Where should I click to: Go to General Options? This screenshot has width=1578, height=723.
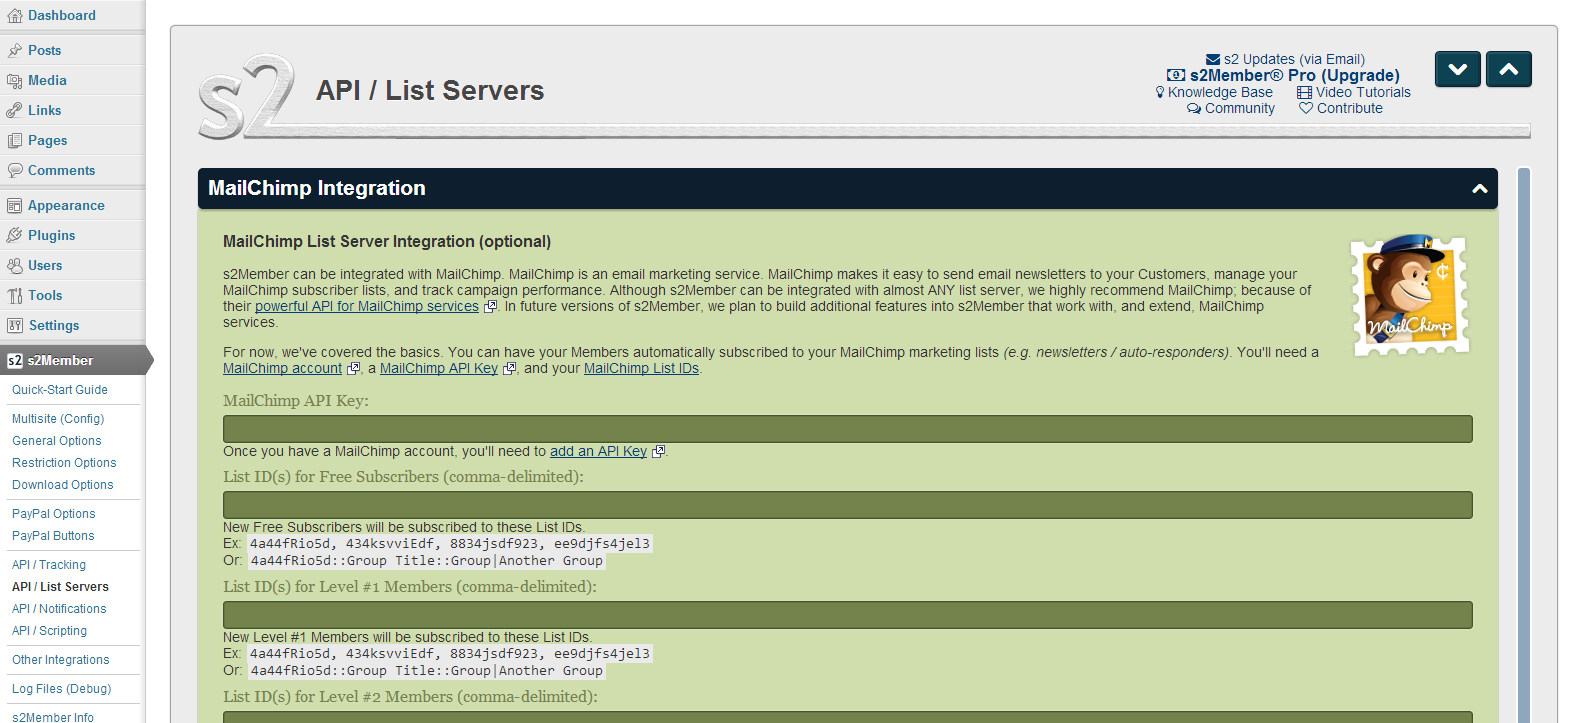pyautogui.click(x=57, y=441)
